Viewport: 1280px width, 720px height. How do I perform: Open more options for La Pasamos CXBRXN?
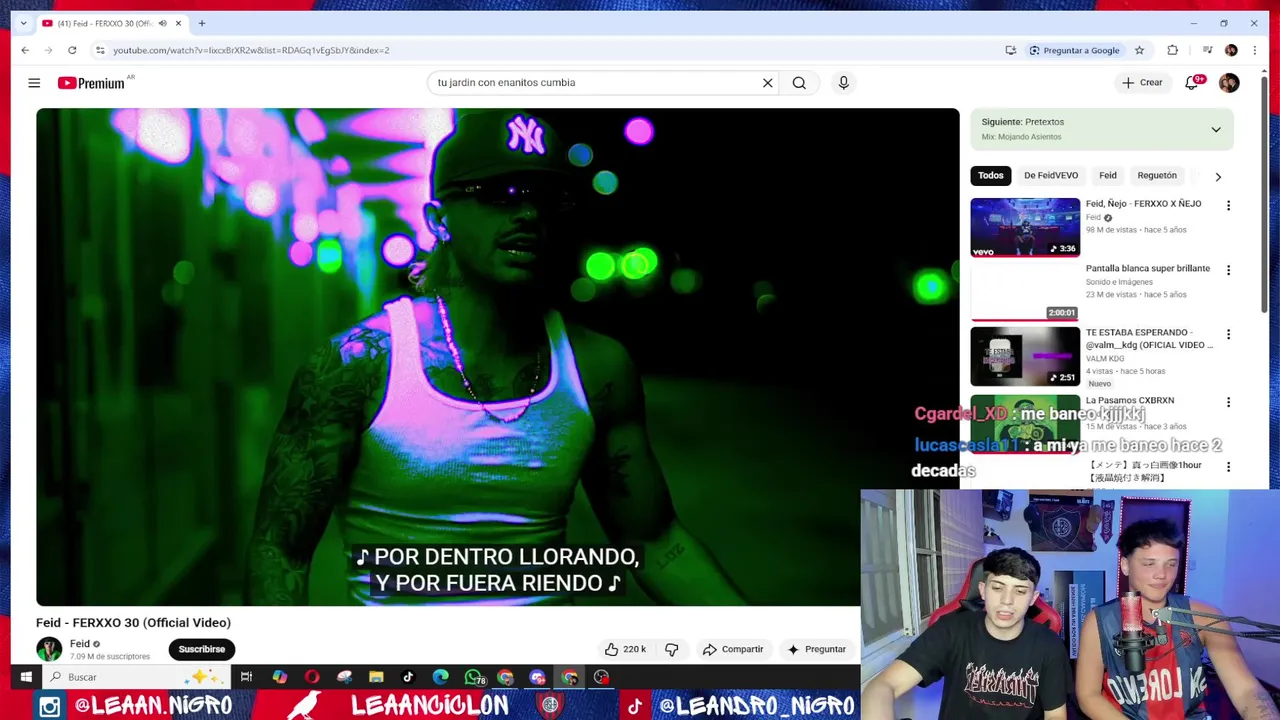click(x=1228, y=402)
